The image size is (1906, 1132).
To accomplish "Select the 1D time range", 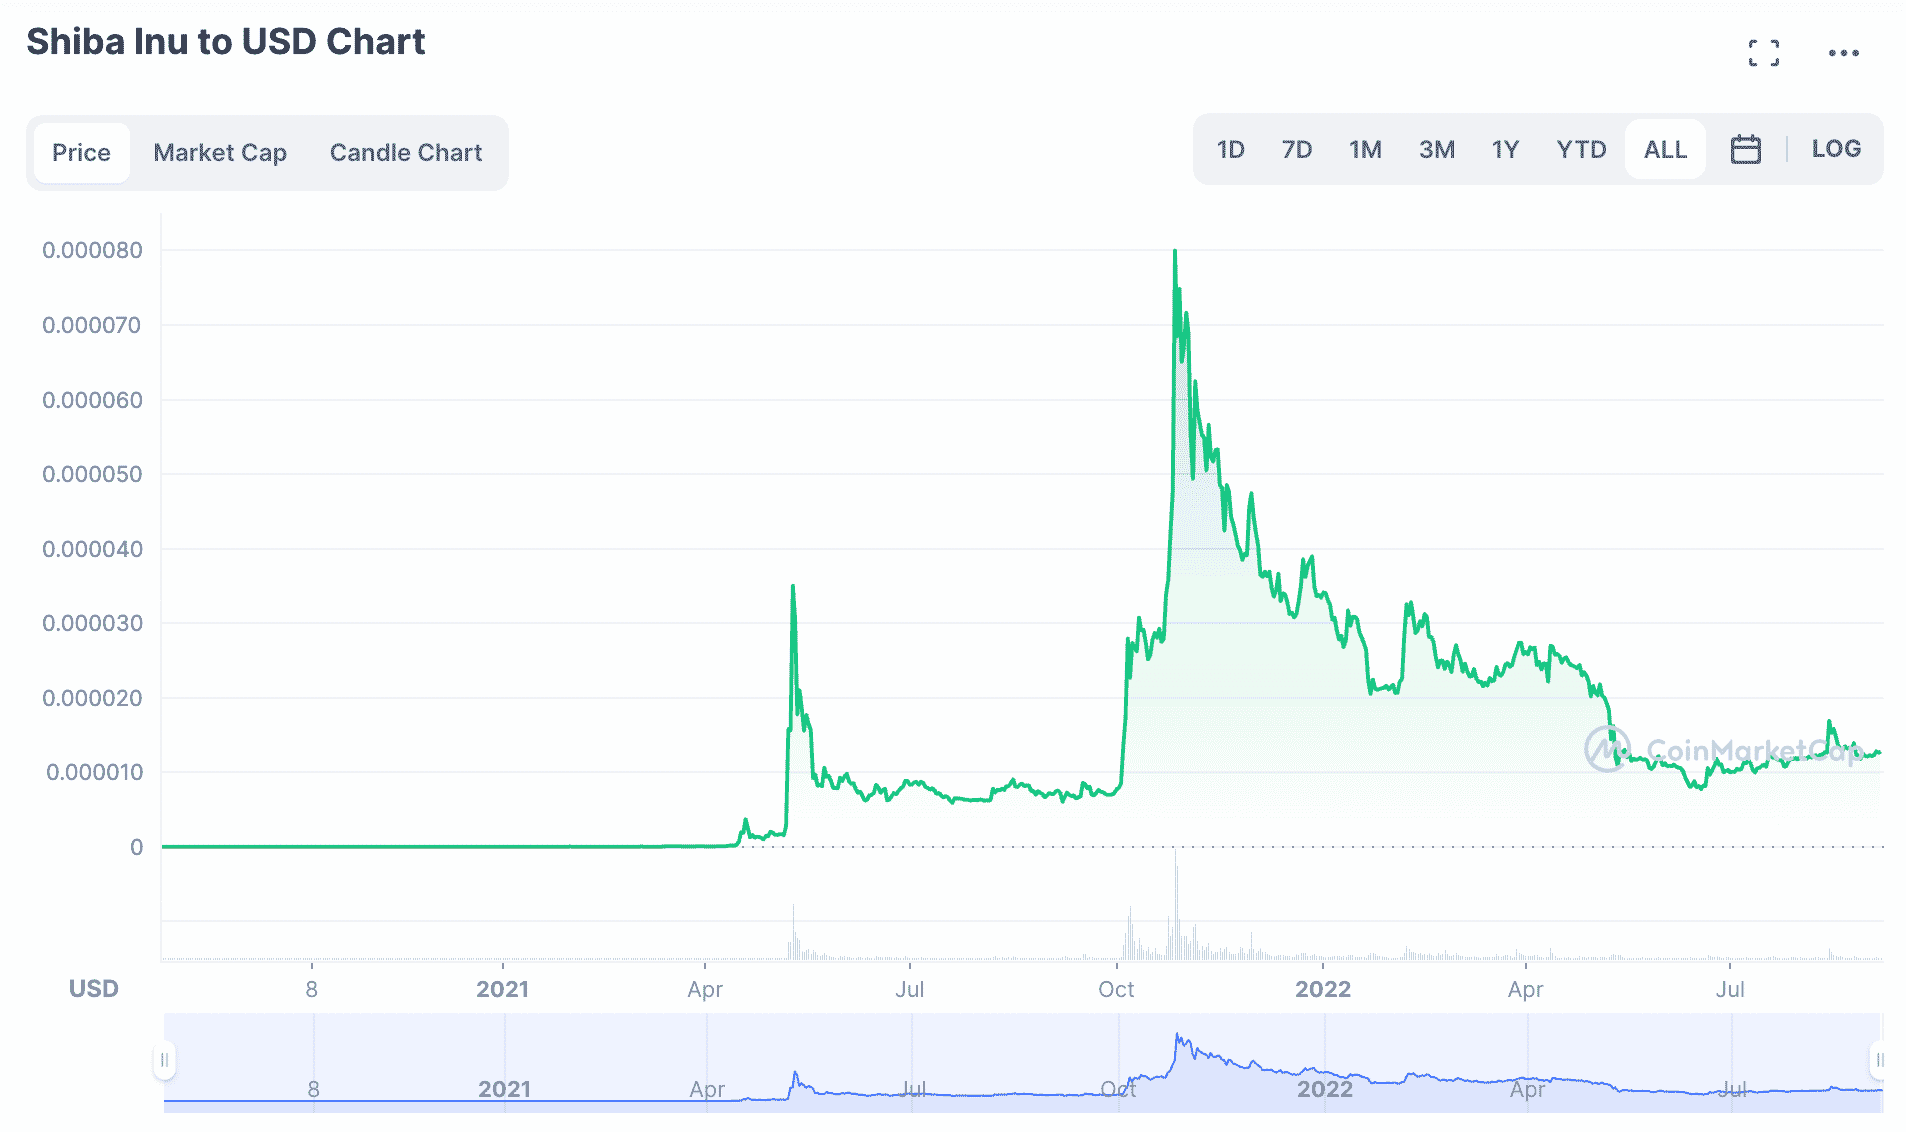I will coord(1230,149).
